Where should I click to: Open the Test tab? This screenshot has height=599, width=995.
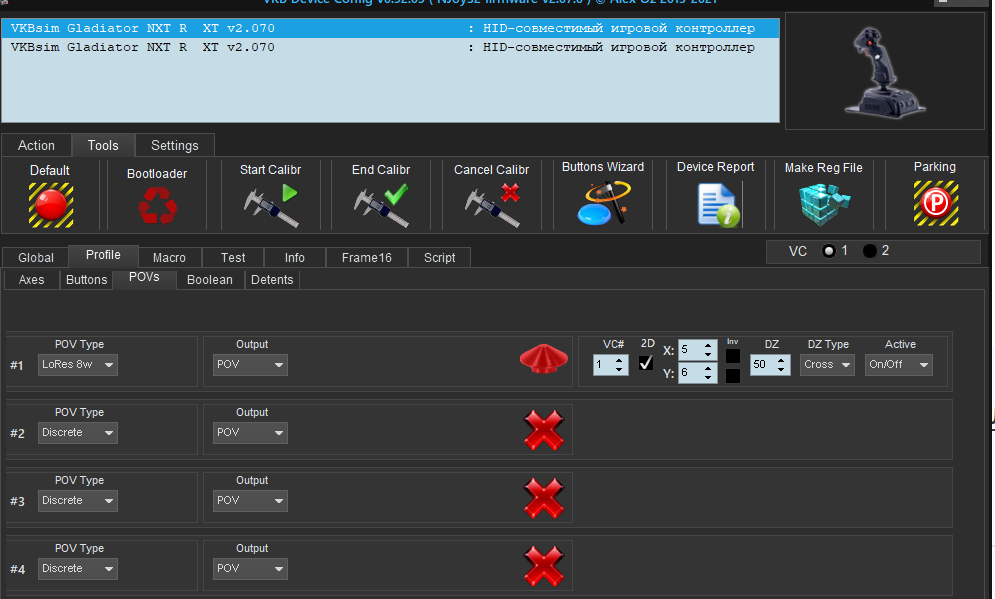(233, 258)
